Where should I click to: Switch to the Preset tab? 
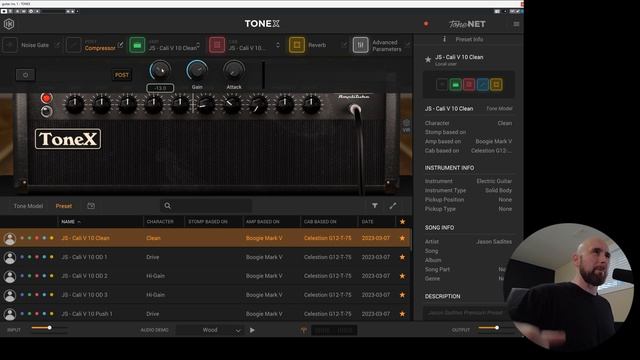(64, 206)
